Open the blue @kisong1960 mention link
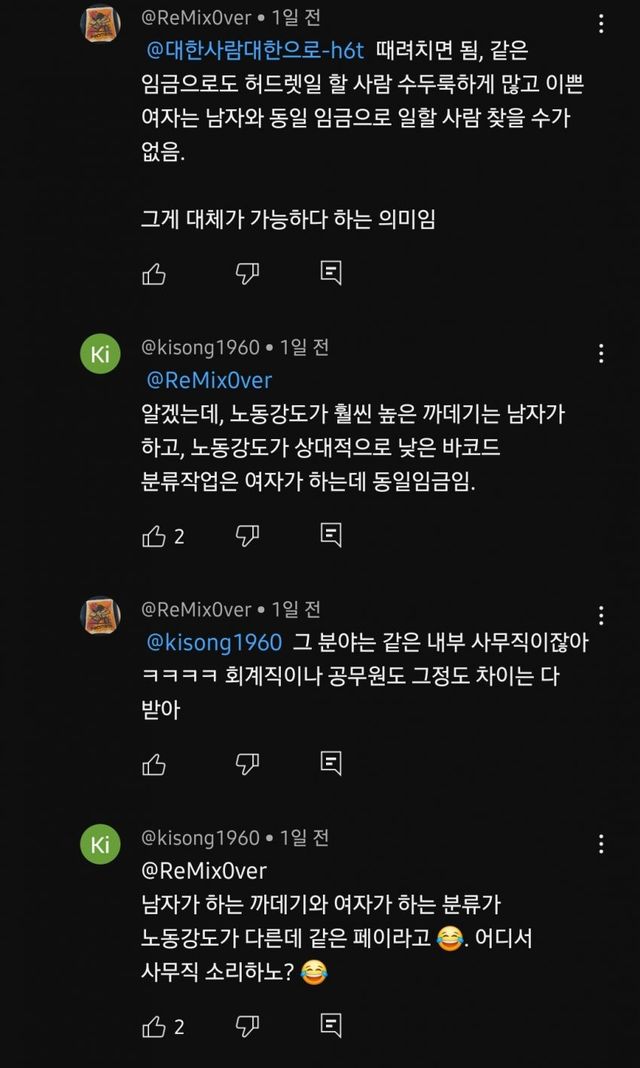The width and height of the screenshot is (640, 1068). [214, 642]
